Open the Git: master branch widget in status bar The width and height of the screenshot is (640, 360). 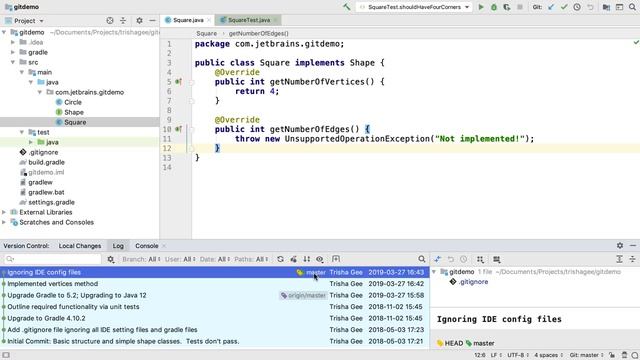click(x=587, y=355)
